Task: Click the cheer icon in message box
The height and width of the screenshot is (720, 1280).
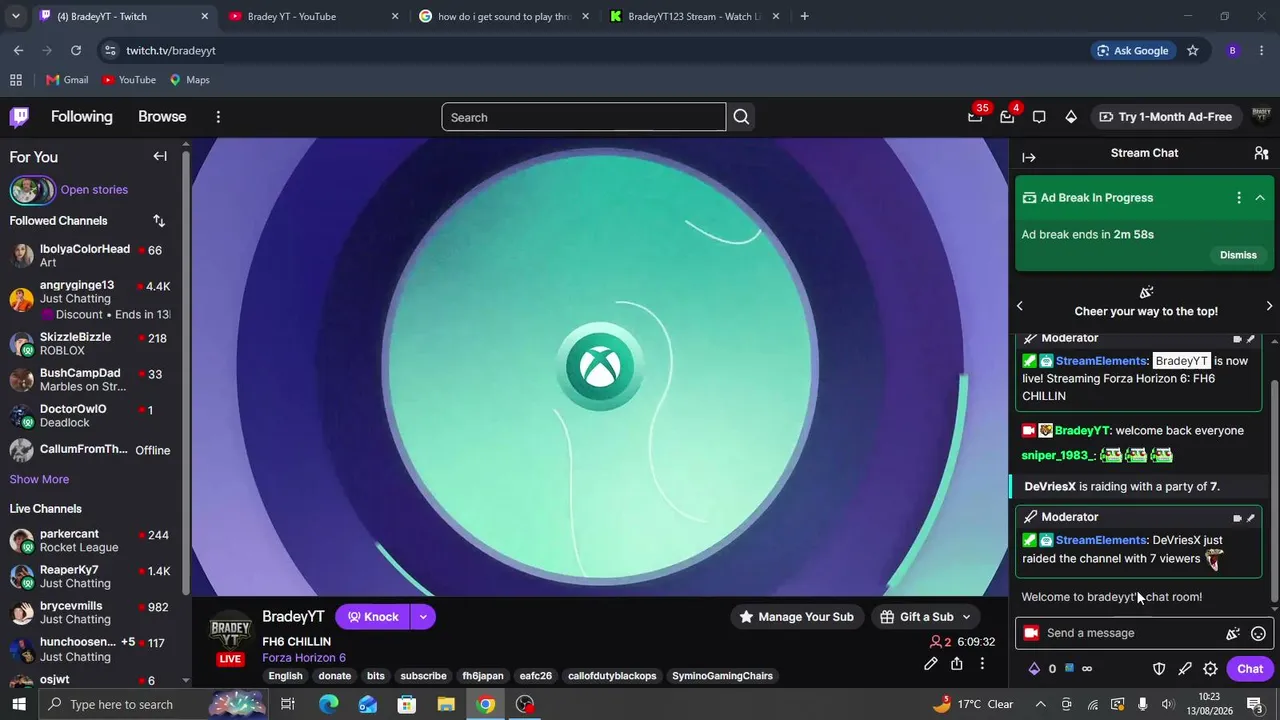Action: click(x=1233, y=633)
